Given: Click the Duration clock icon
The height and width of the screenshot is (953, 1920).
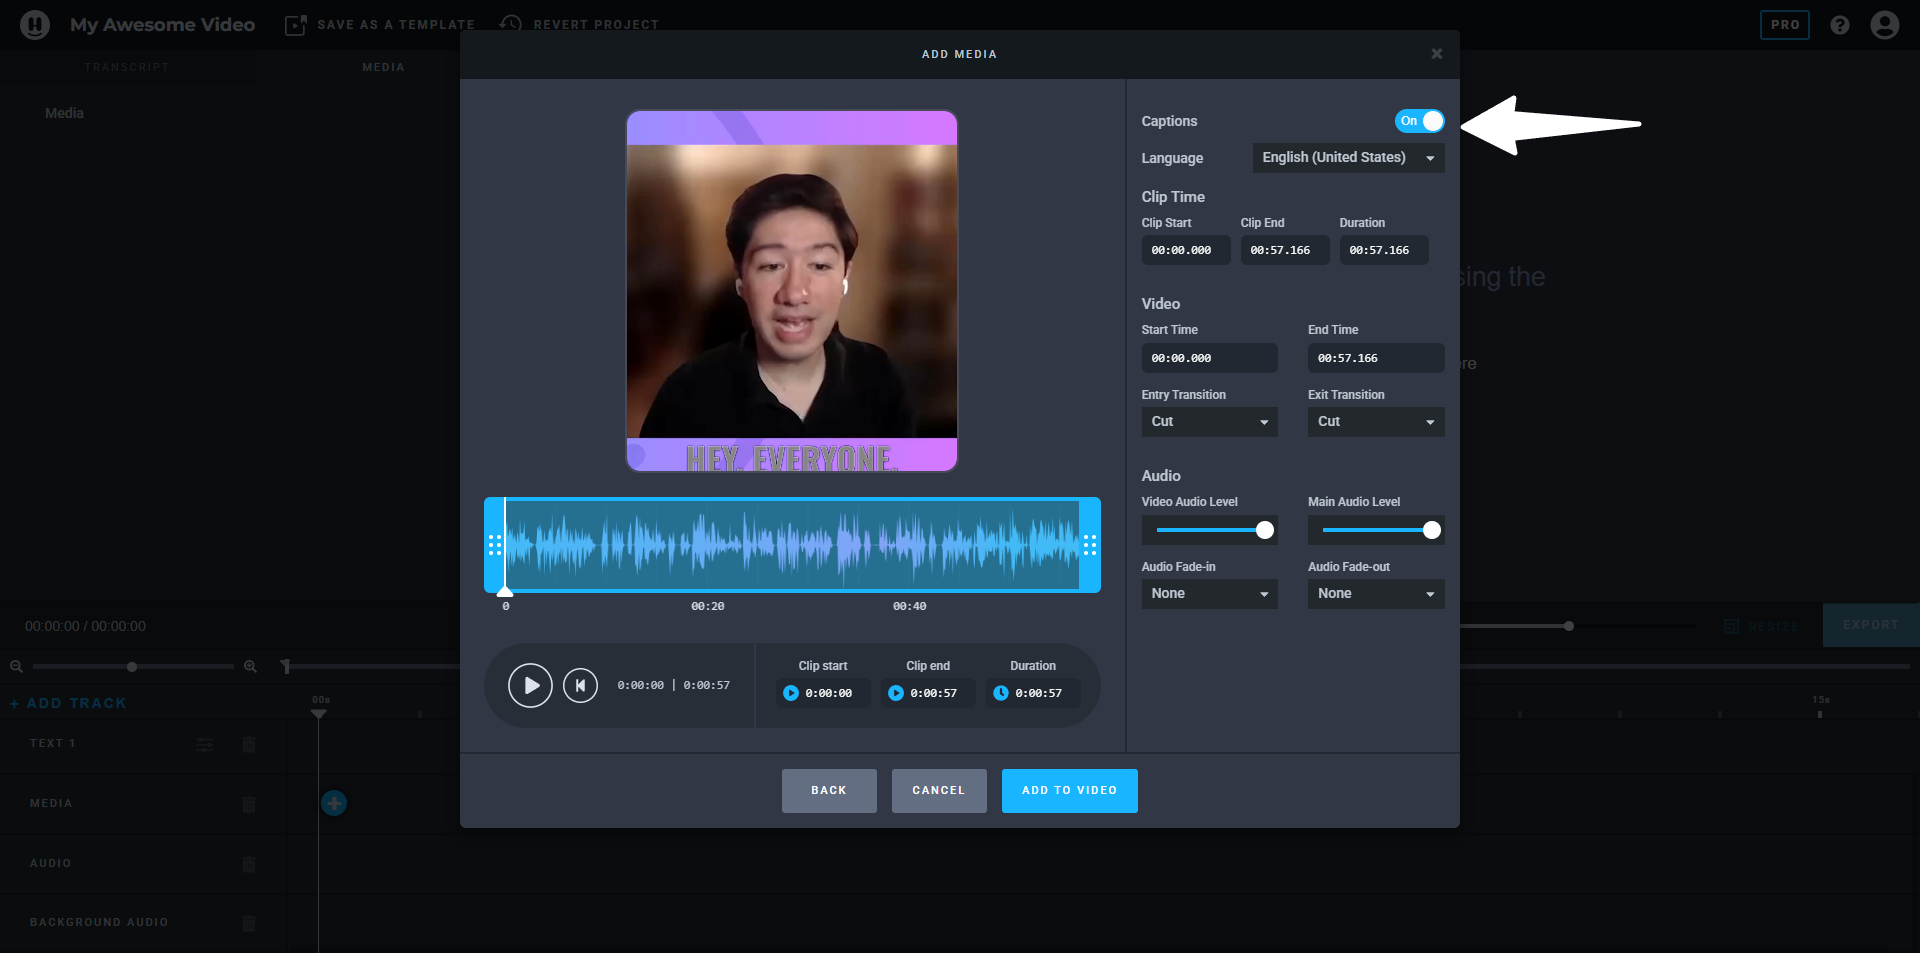Looking at the screenshot, I should pyautogui.click(x=1001, y=693).
